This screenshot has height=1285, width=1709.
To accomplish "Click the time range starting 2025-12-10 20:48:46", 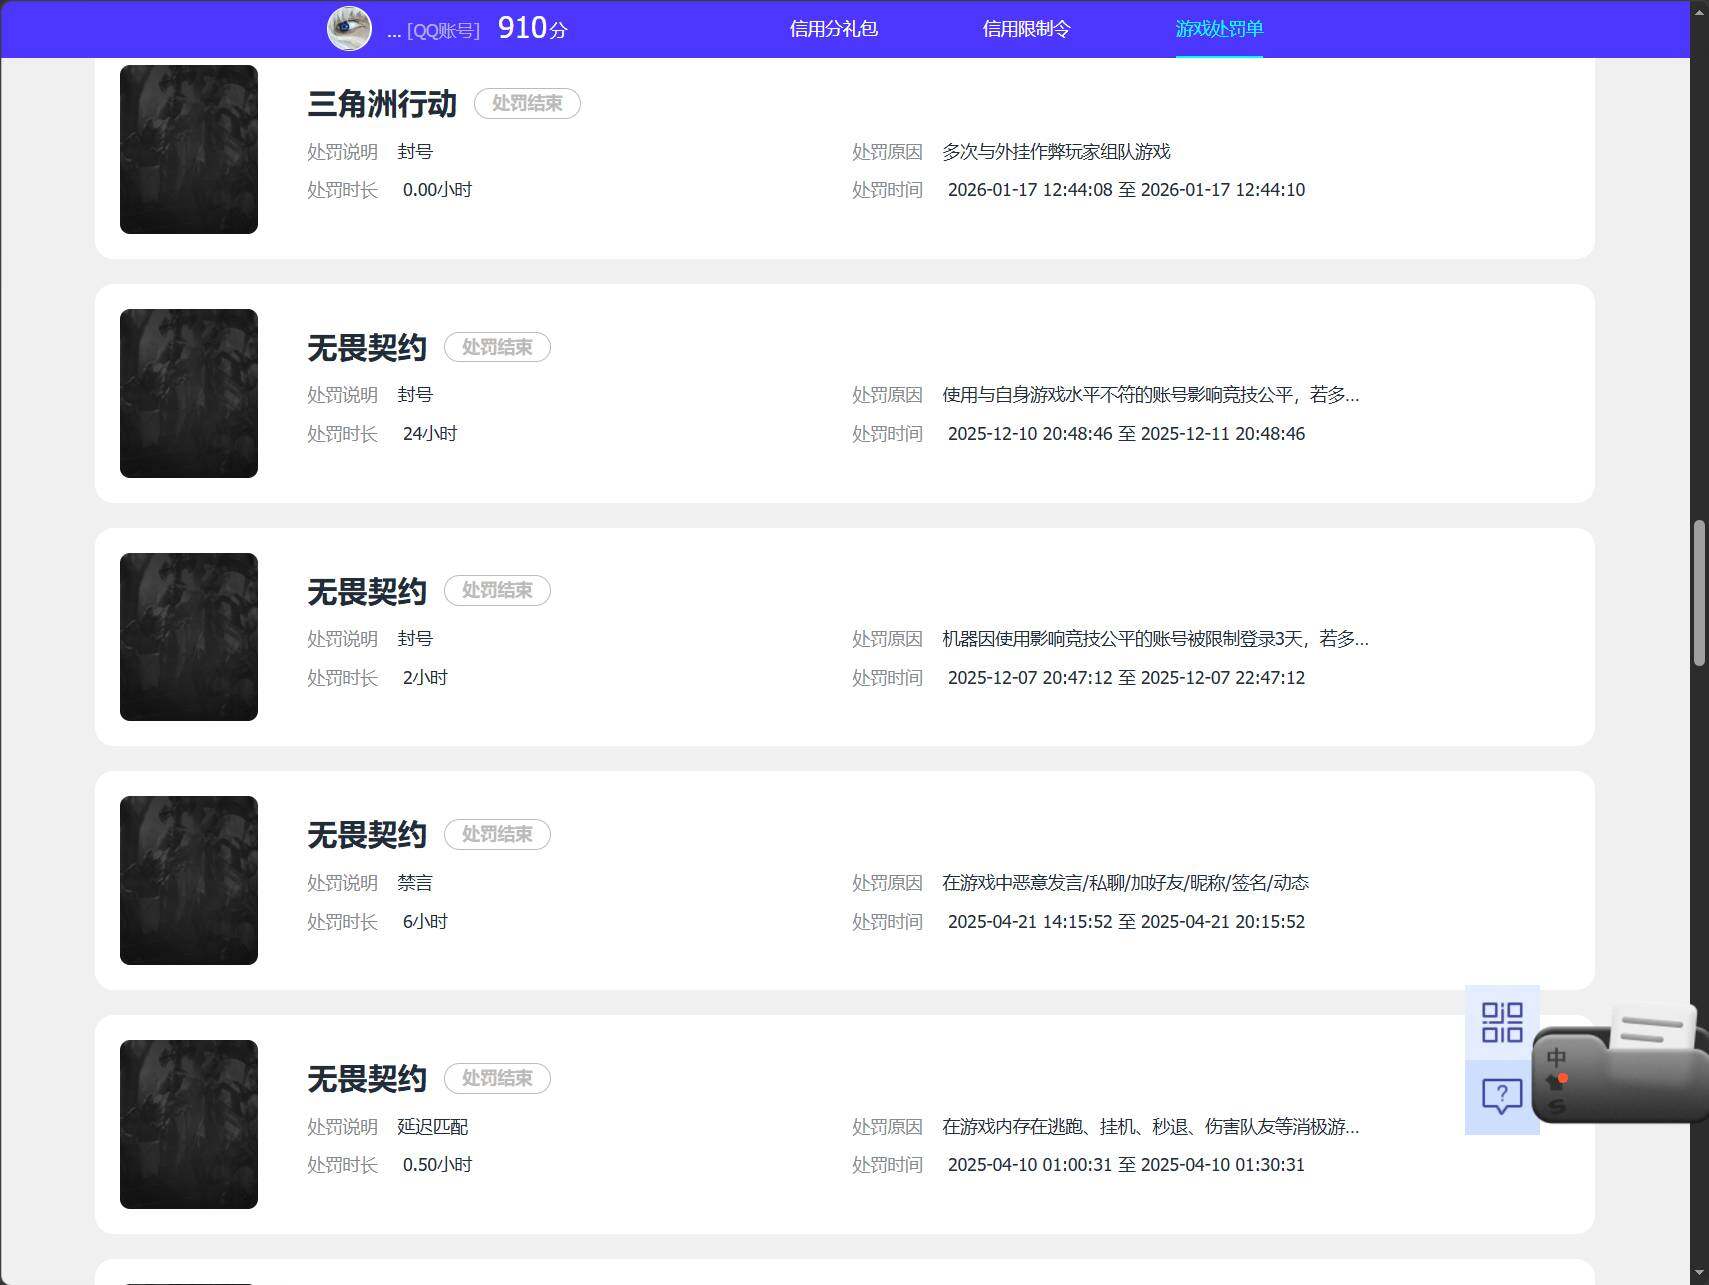I will [x=1126, y=434].
